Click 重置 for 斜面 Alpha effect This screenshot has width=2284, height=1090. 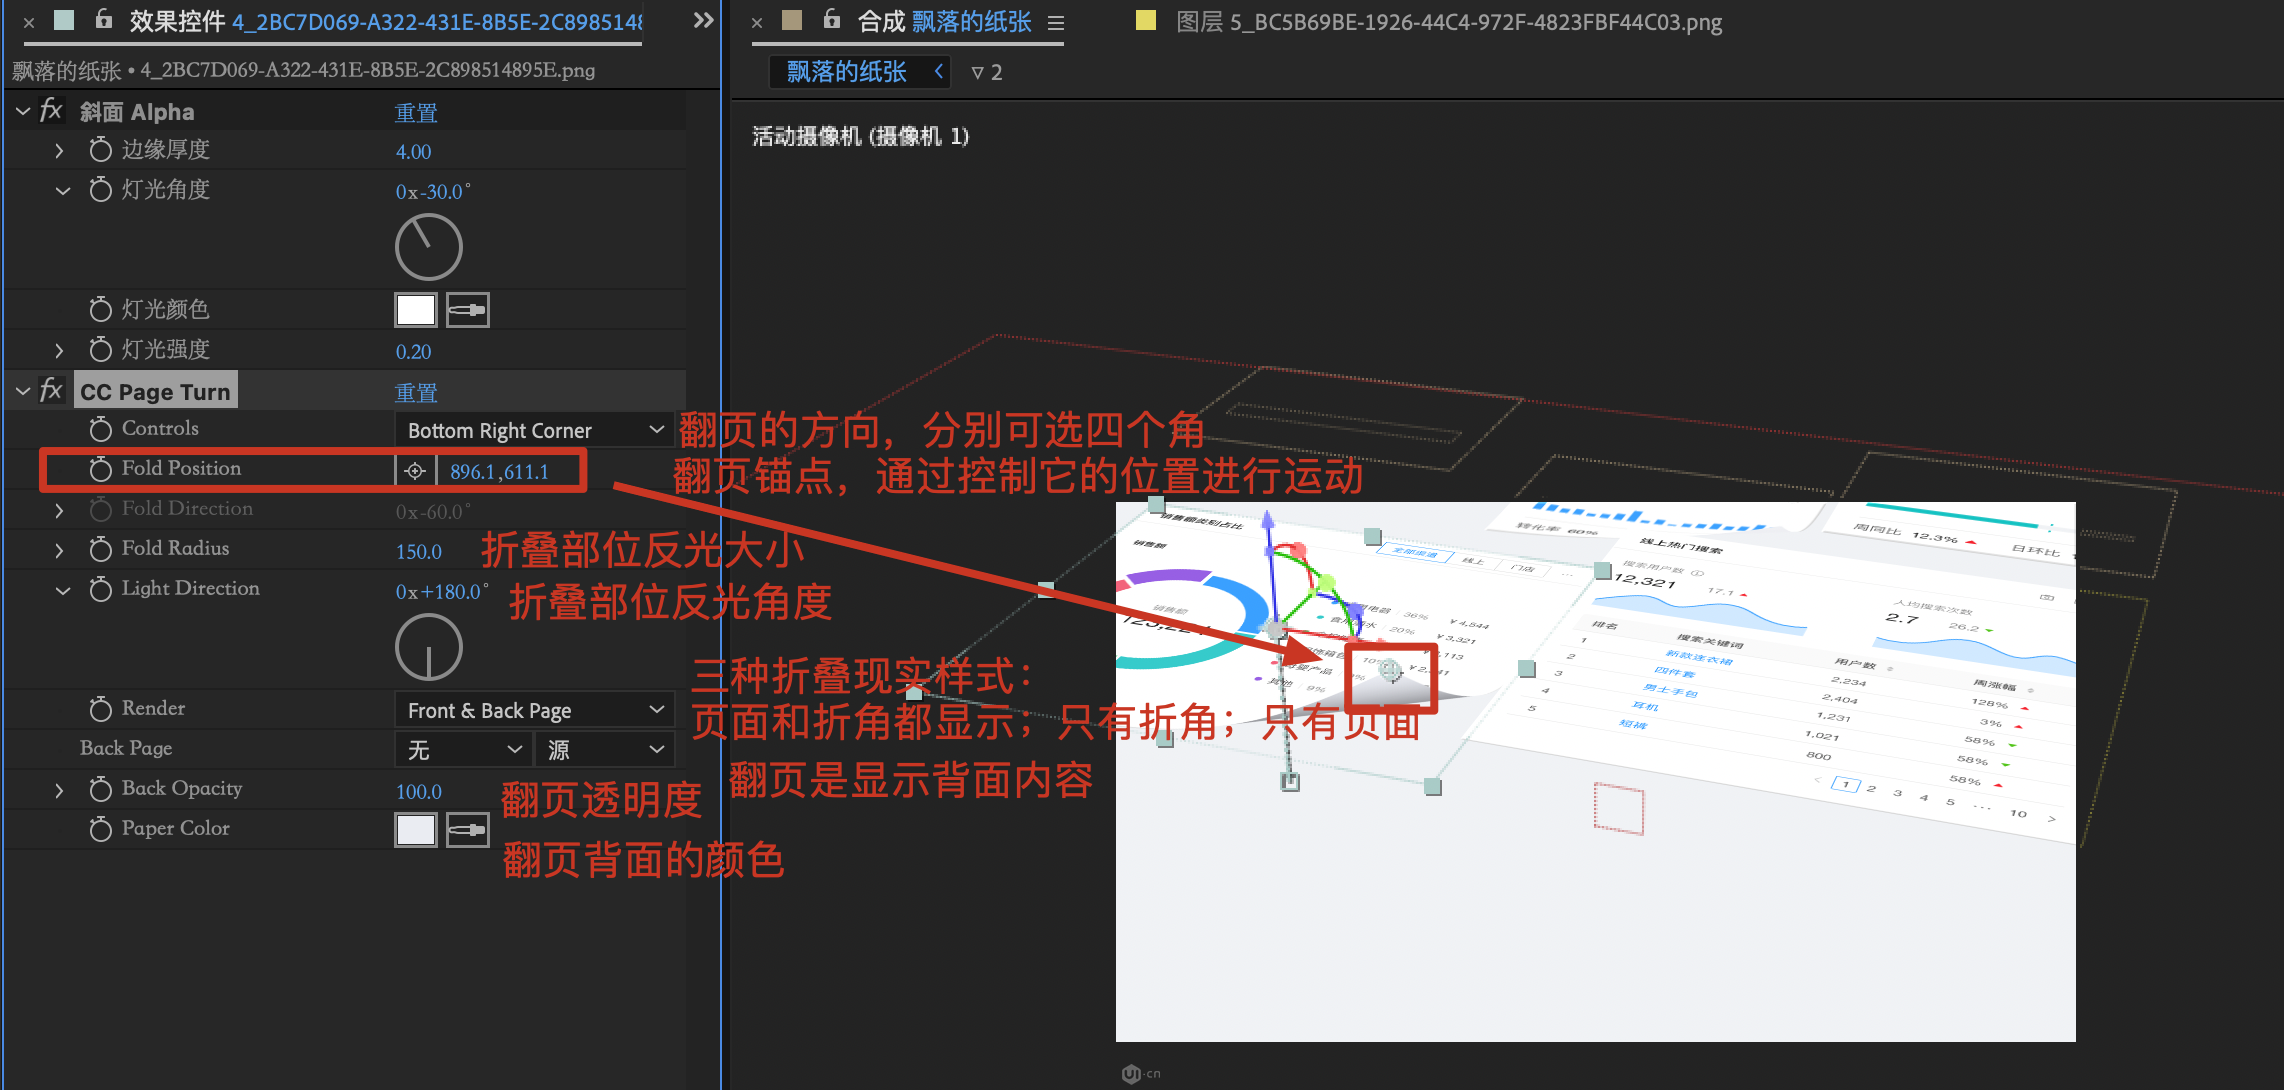(416, 112)
